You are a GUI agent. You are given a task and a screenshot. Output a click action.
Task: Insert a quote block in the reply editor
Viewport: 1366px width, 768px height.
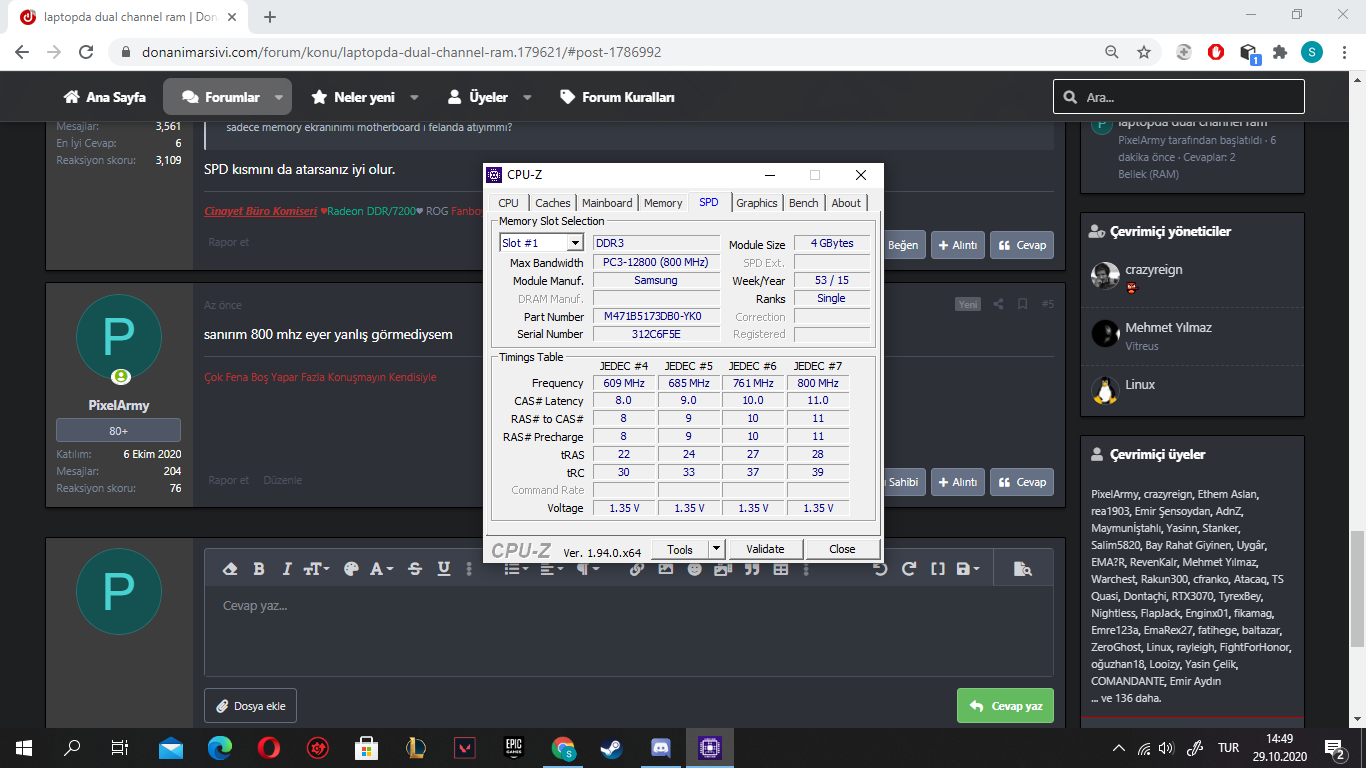(x=751, y=569)
